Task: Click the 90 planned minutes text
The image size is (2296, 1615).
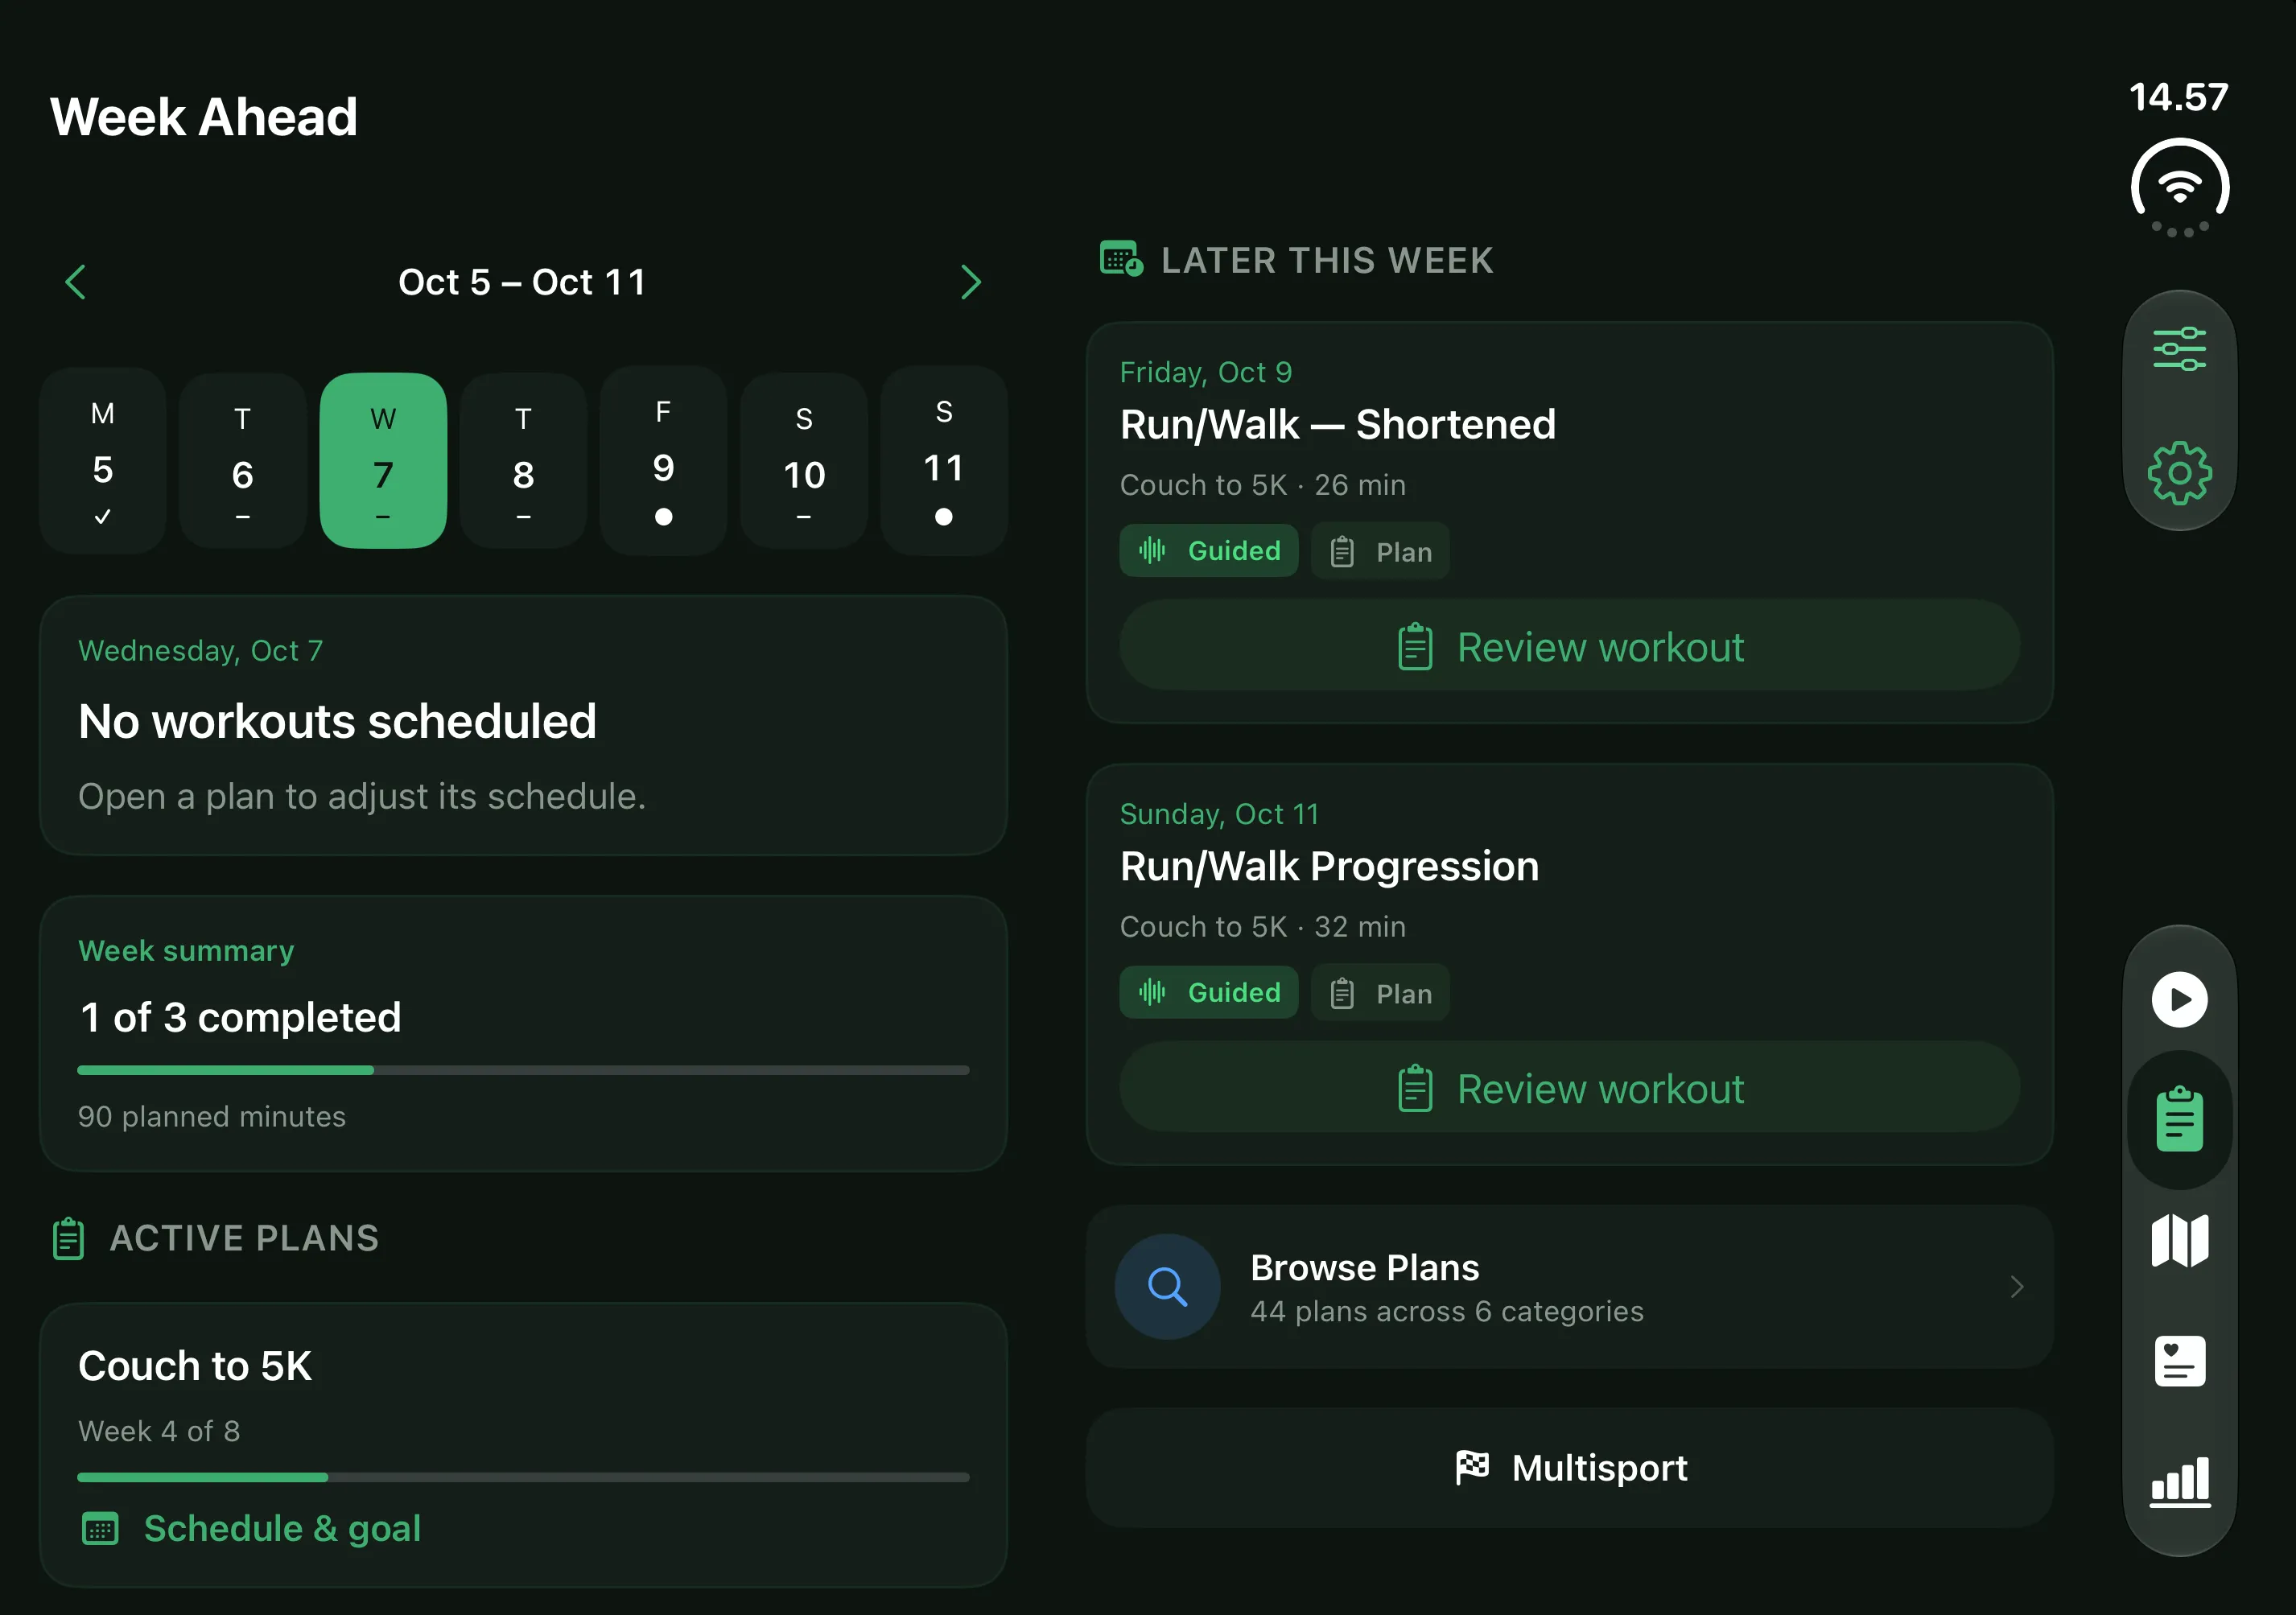Action: [212, 1116]
